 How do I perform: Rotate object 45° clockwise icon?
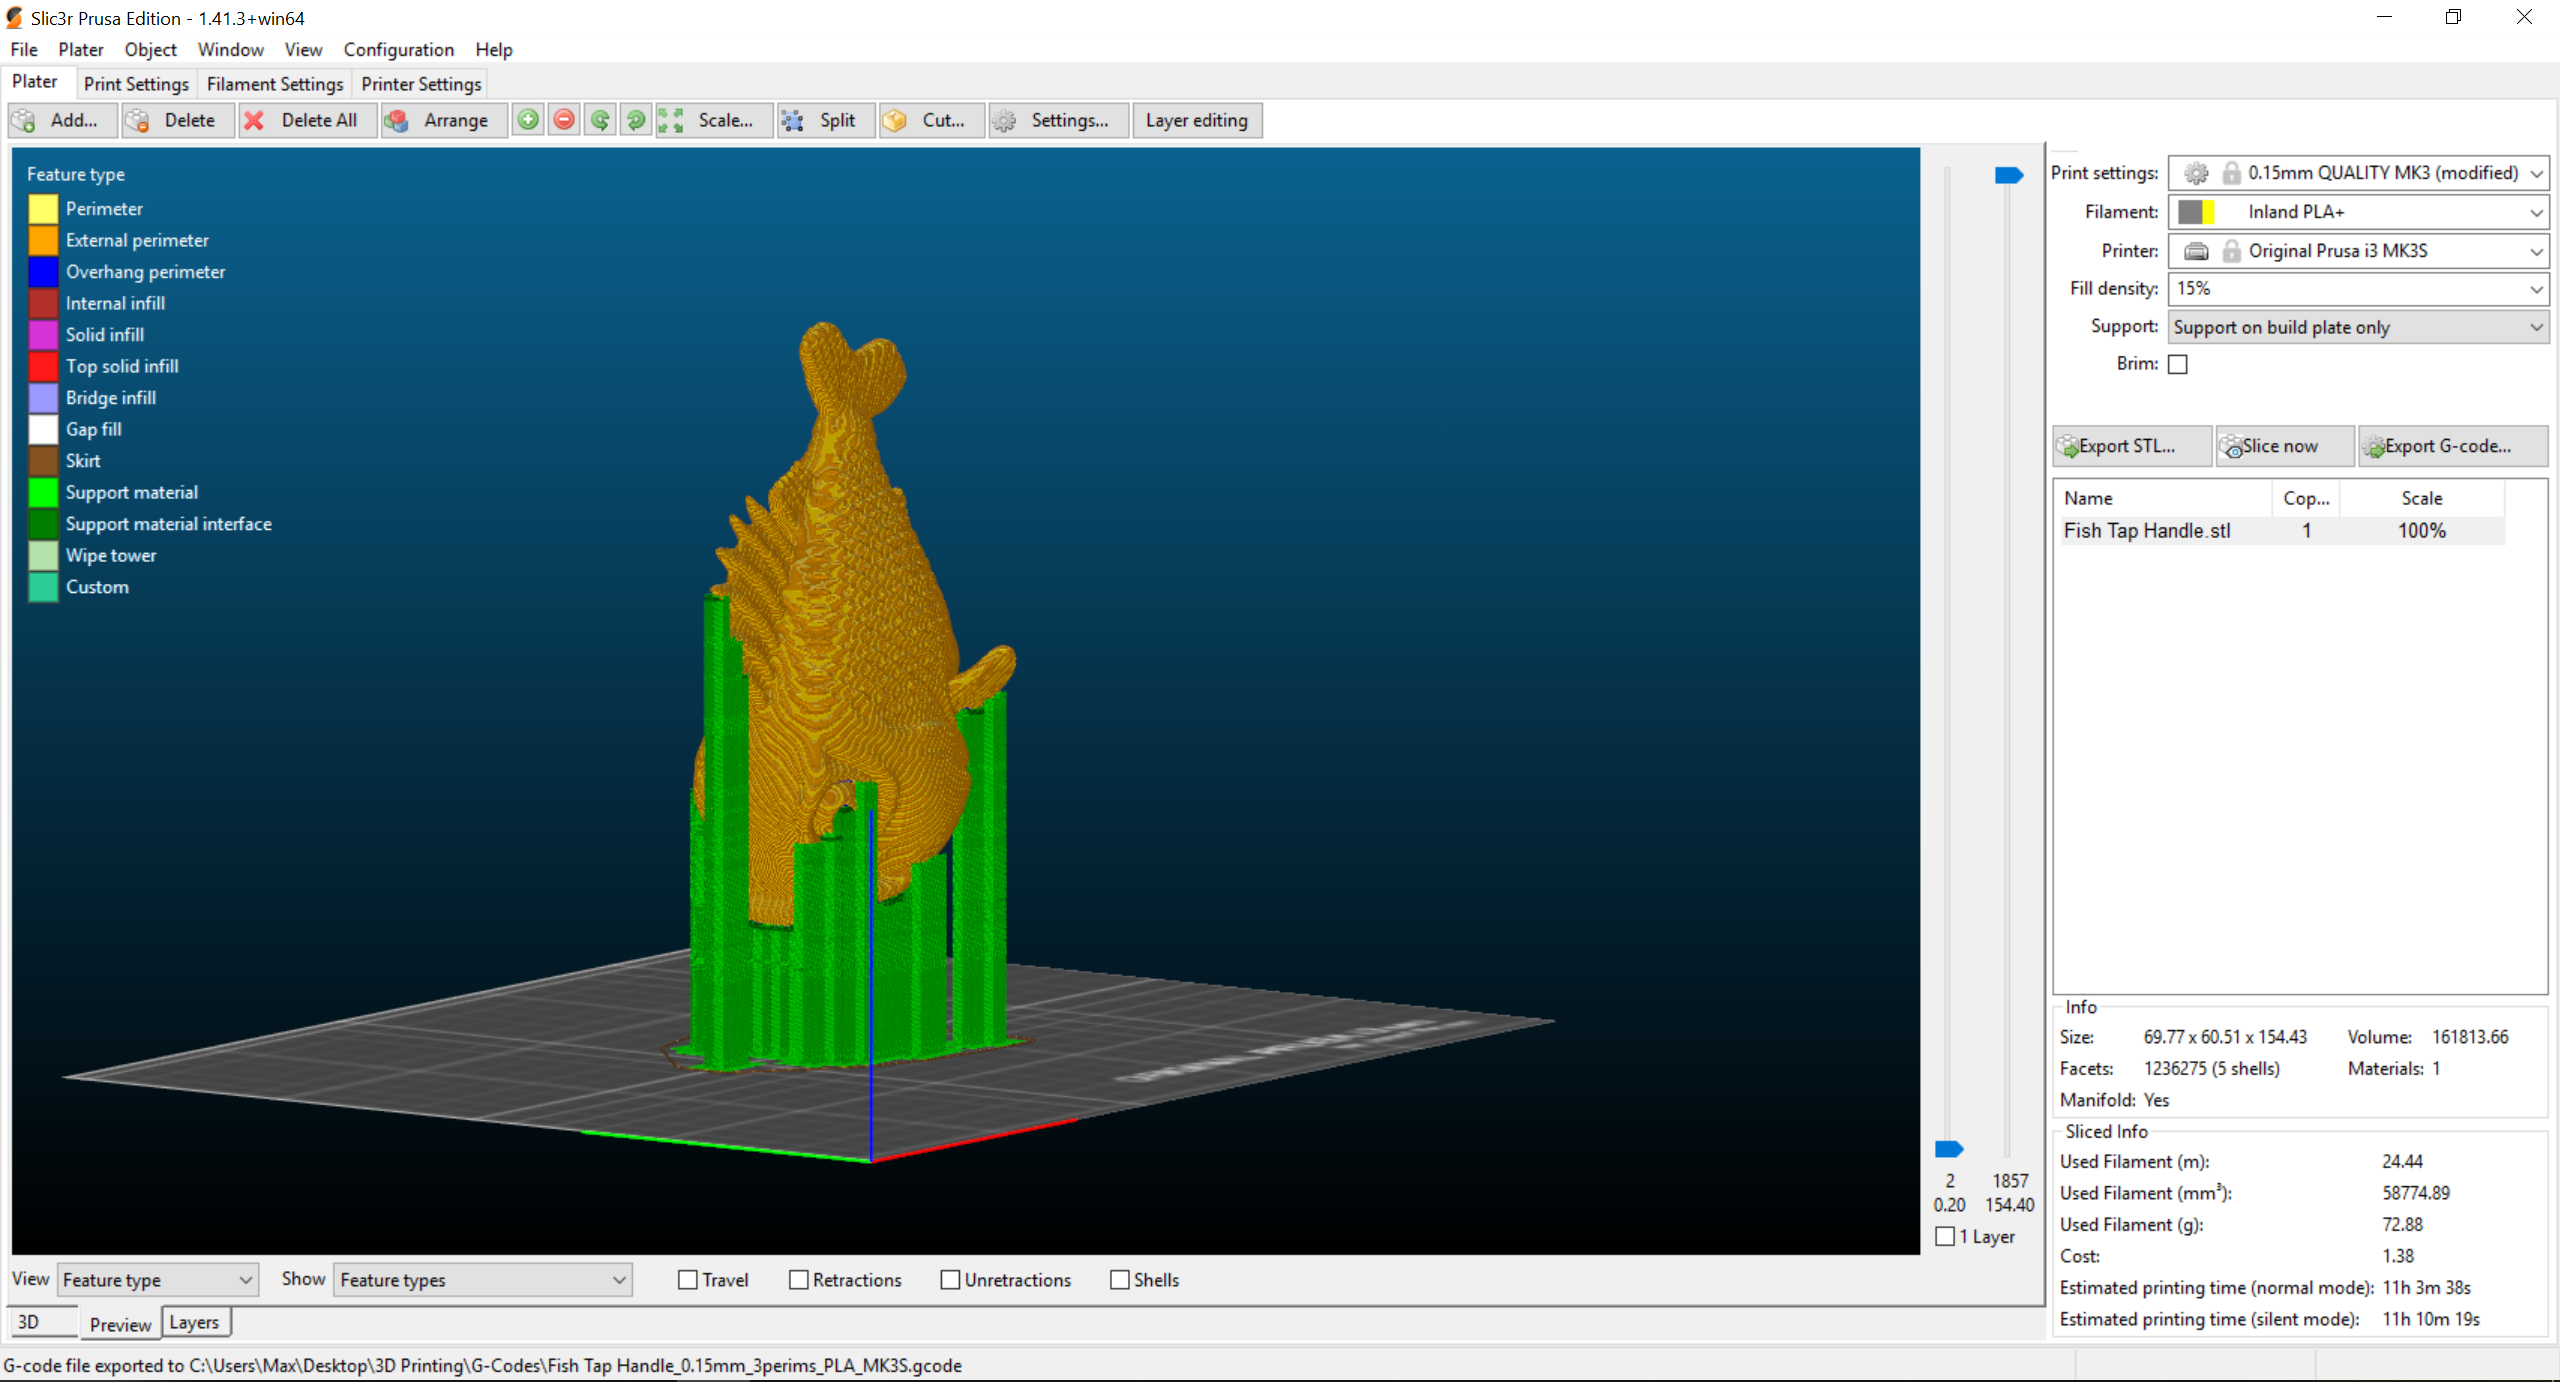pyautogui.click(x=636, y=121)
